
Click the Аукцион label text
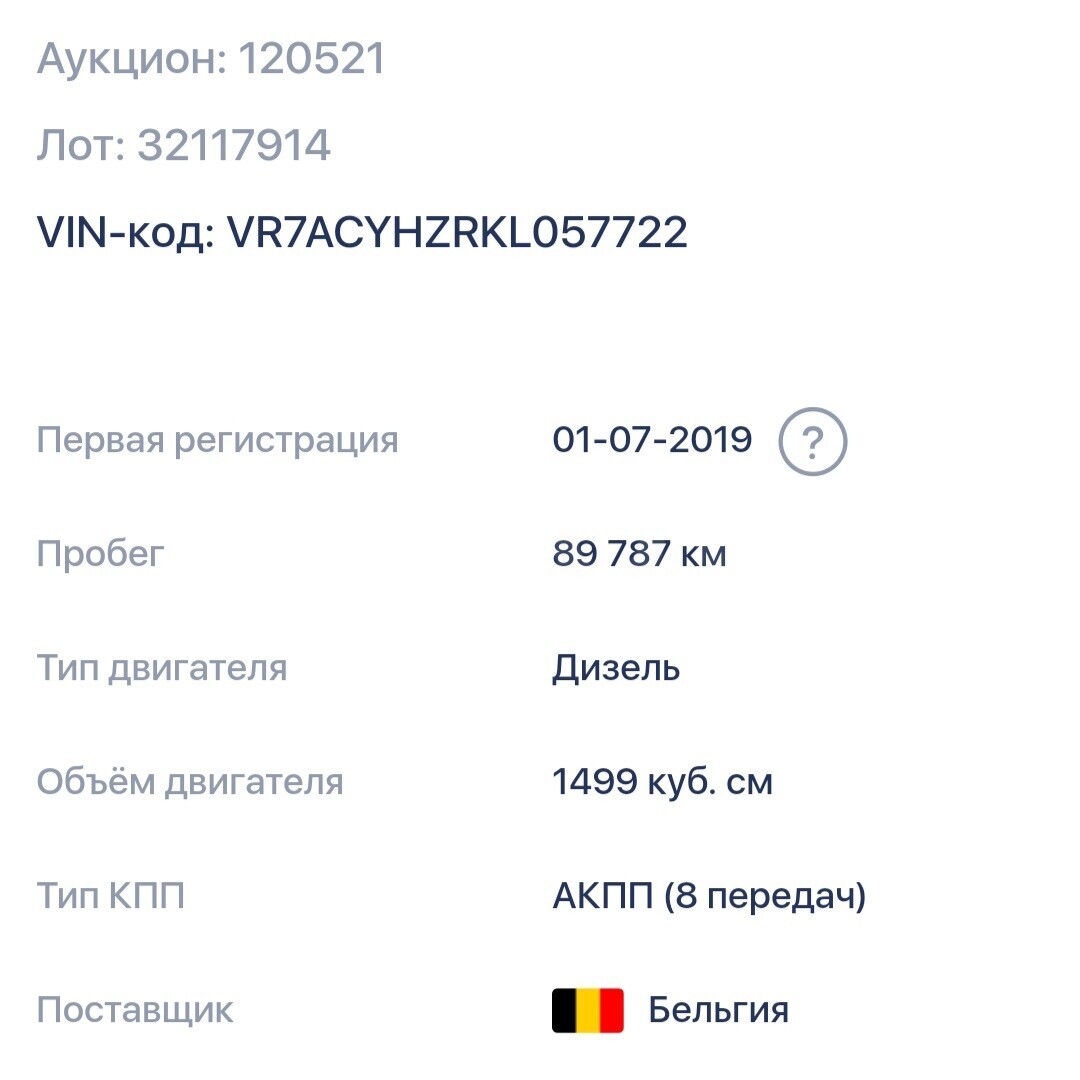(x=132, y=59)
